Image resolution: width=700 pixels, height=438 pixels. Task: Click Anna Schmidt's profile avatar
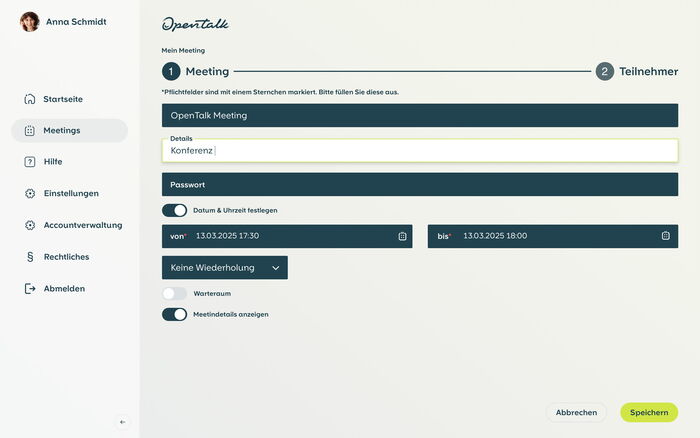tap(30, 21)
